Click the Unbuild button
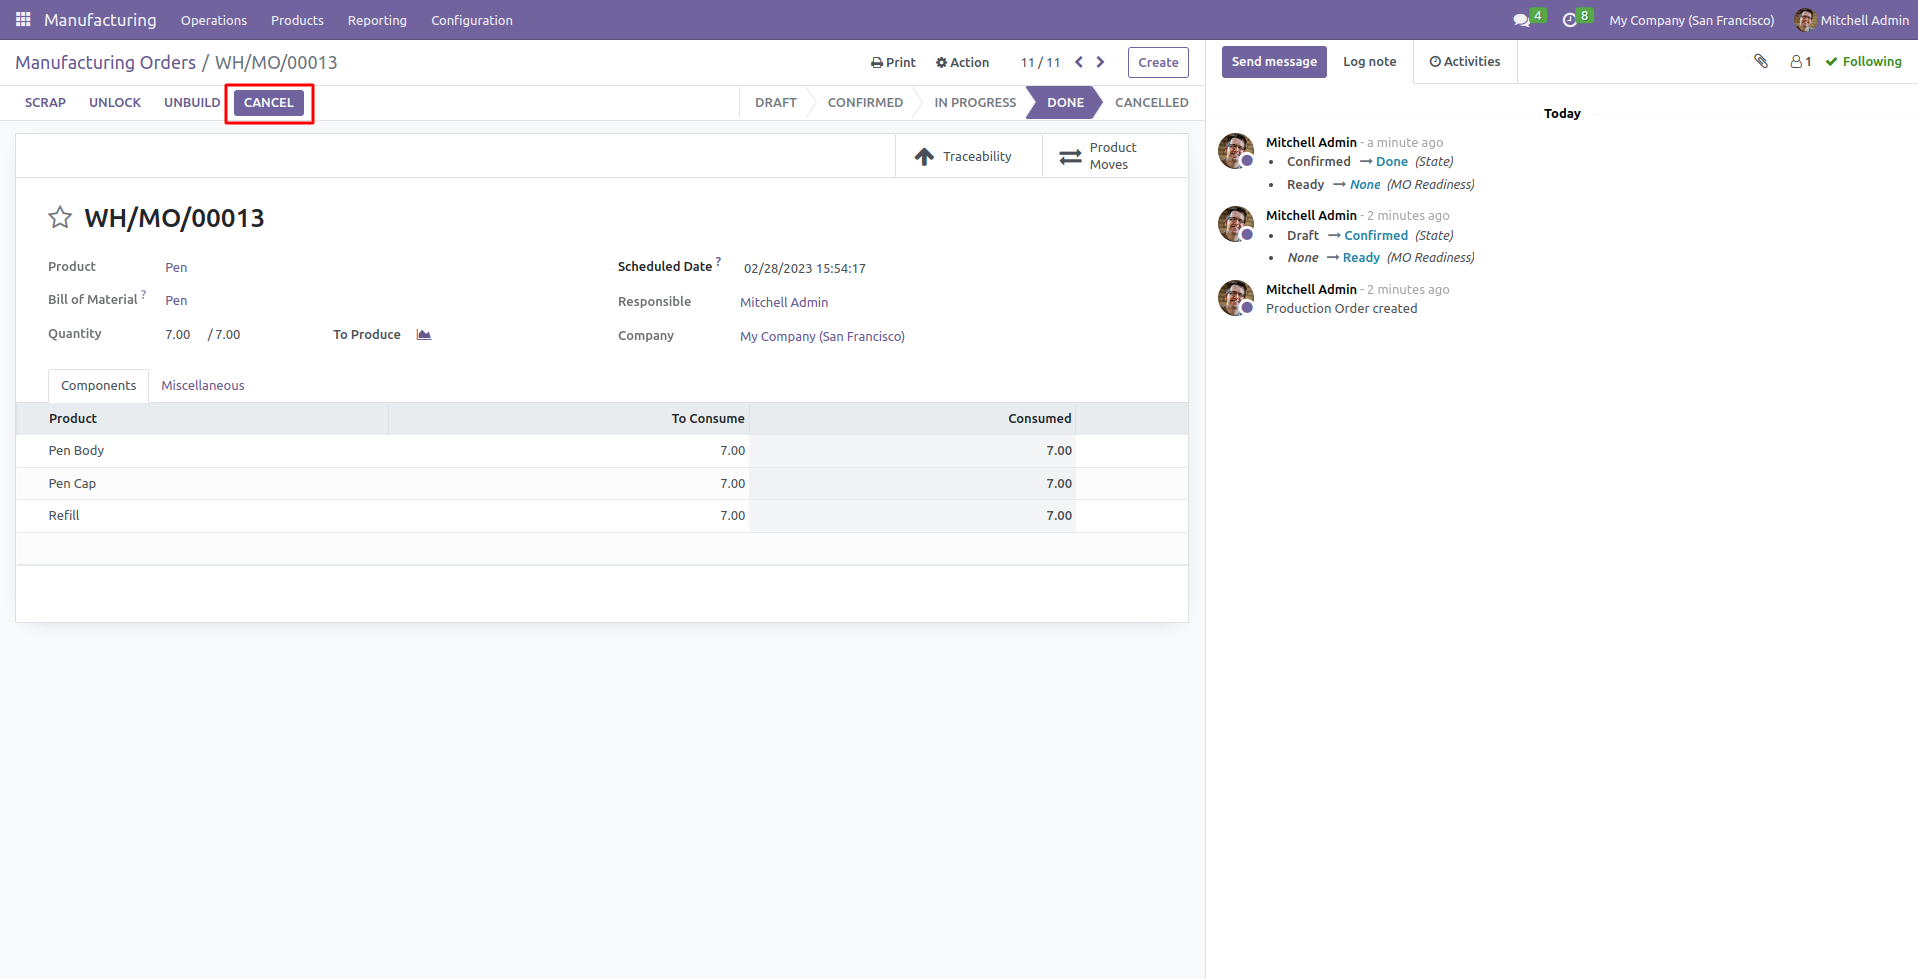 tap(192, 103)
